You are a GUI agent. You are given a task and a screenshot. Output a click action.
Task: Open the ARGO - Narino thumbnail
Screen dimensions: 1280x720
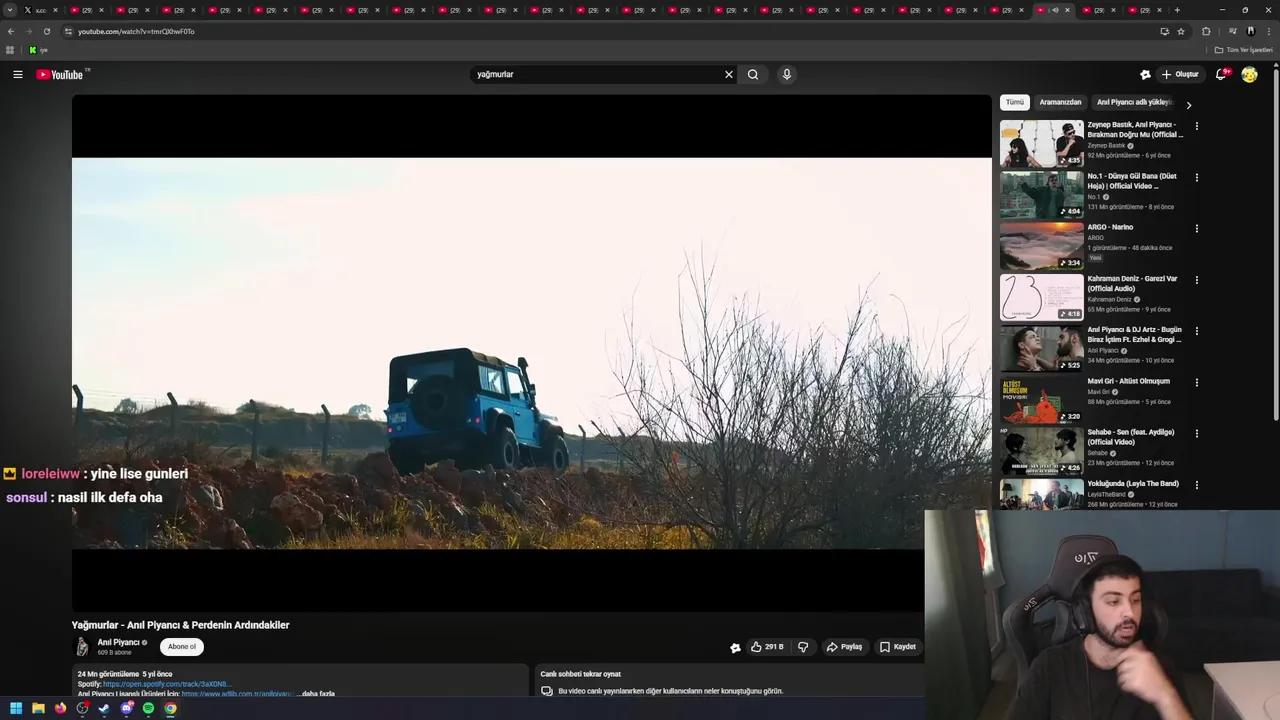(x=1041, y=246)
